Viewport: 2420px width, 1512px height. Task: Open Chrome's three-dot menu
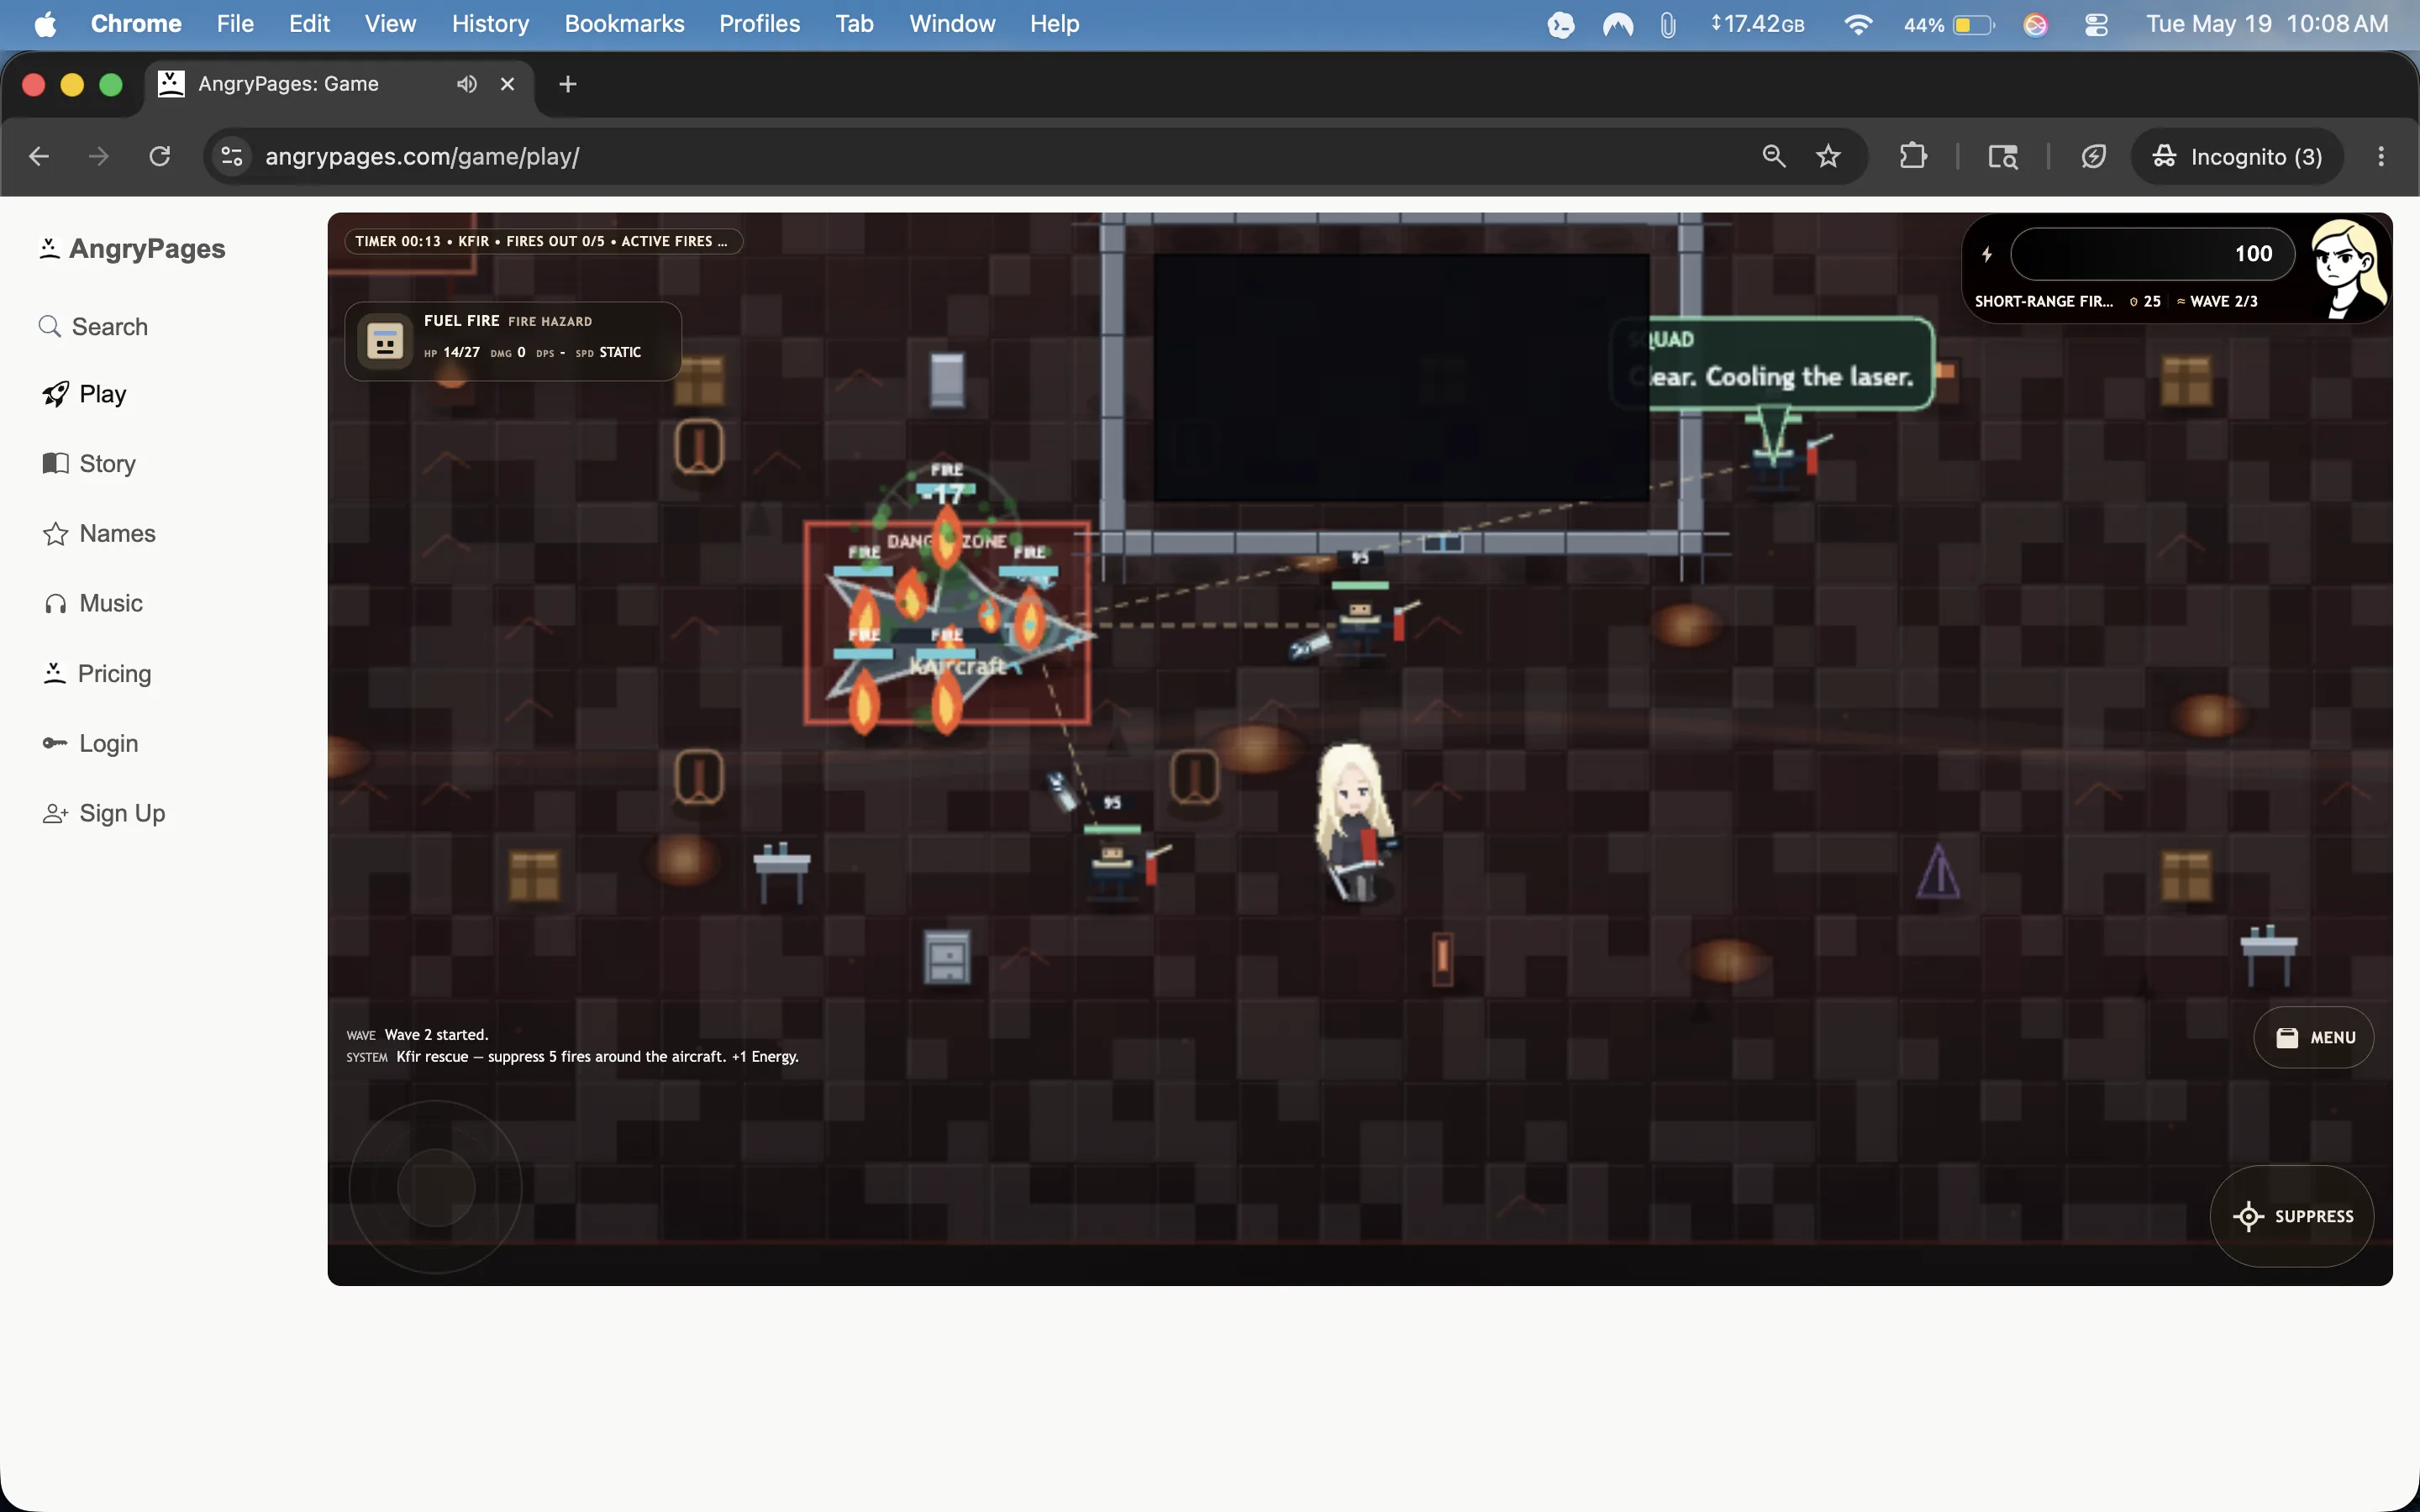pyautogui.click(x=2381, y=156)
